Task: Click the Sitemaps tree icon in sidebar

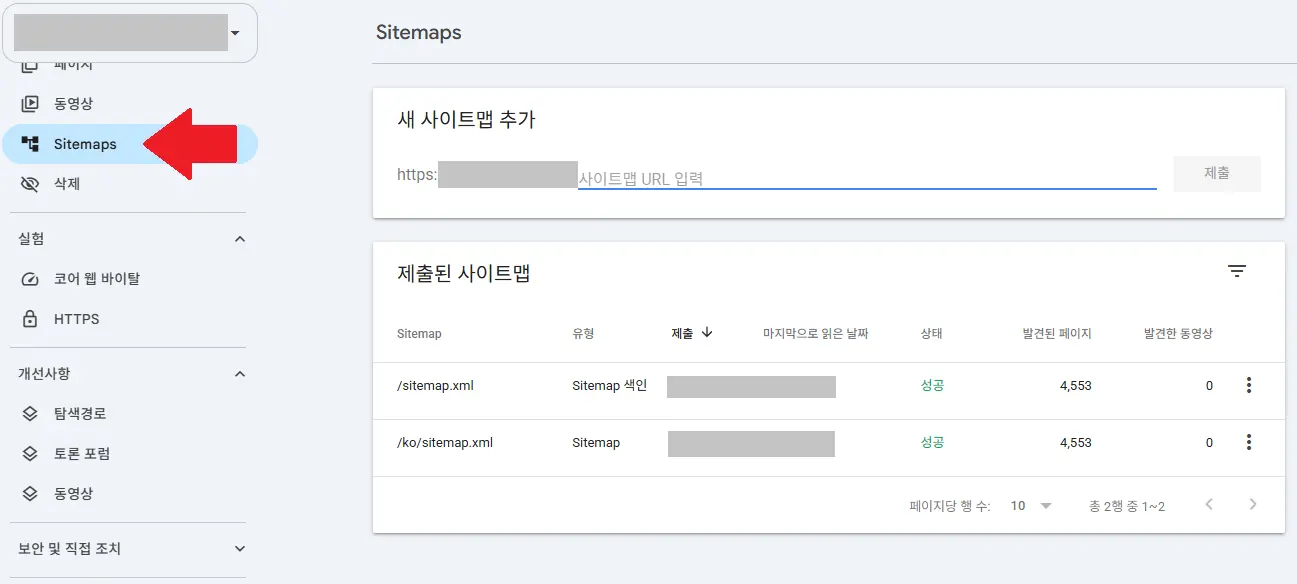Action: (x=30, y=144)
